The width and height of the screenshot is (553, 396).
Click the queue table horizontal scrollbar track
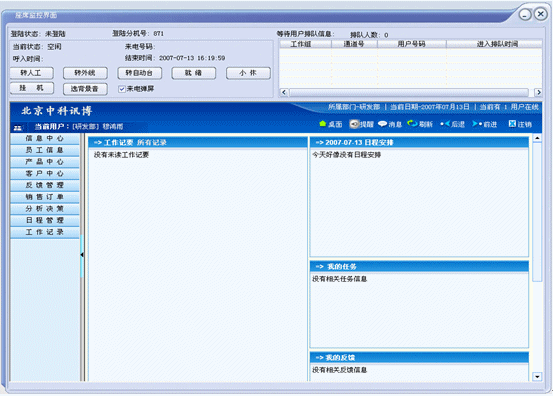pos(409,92)
